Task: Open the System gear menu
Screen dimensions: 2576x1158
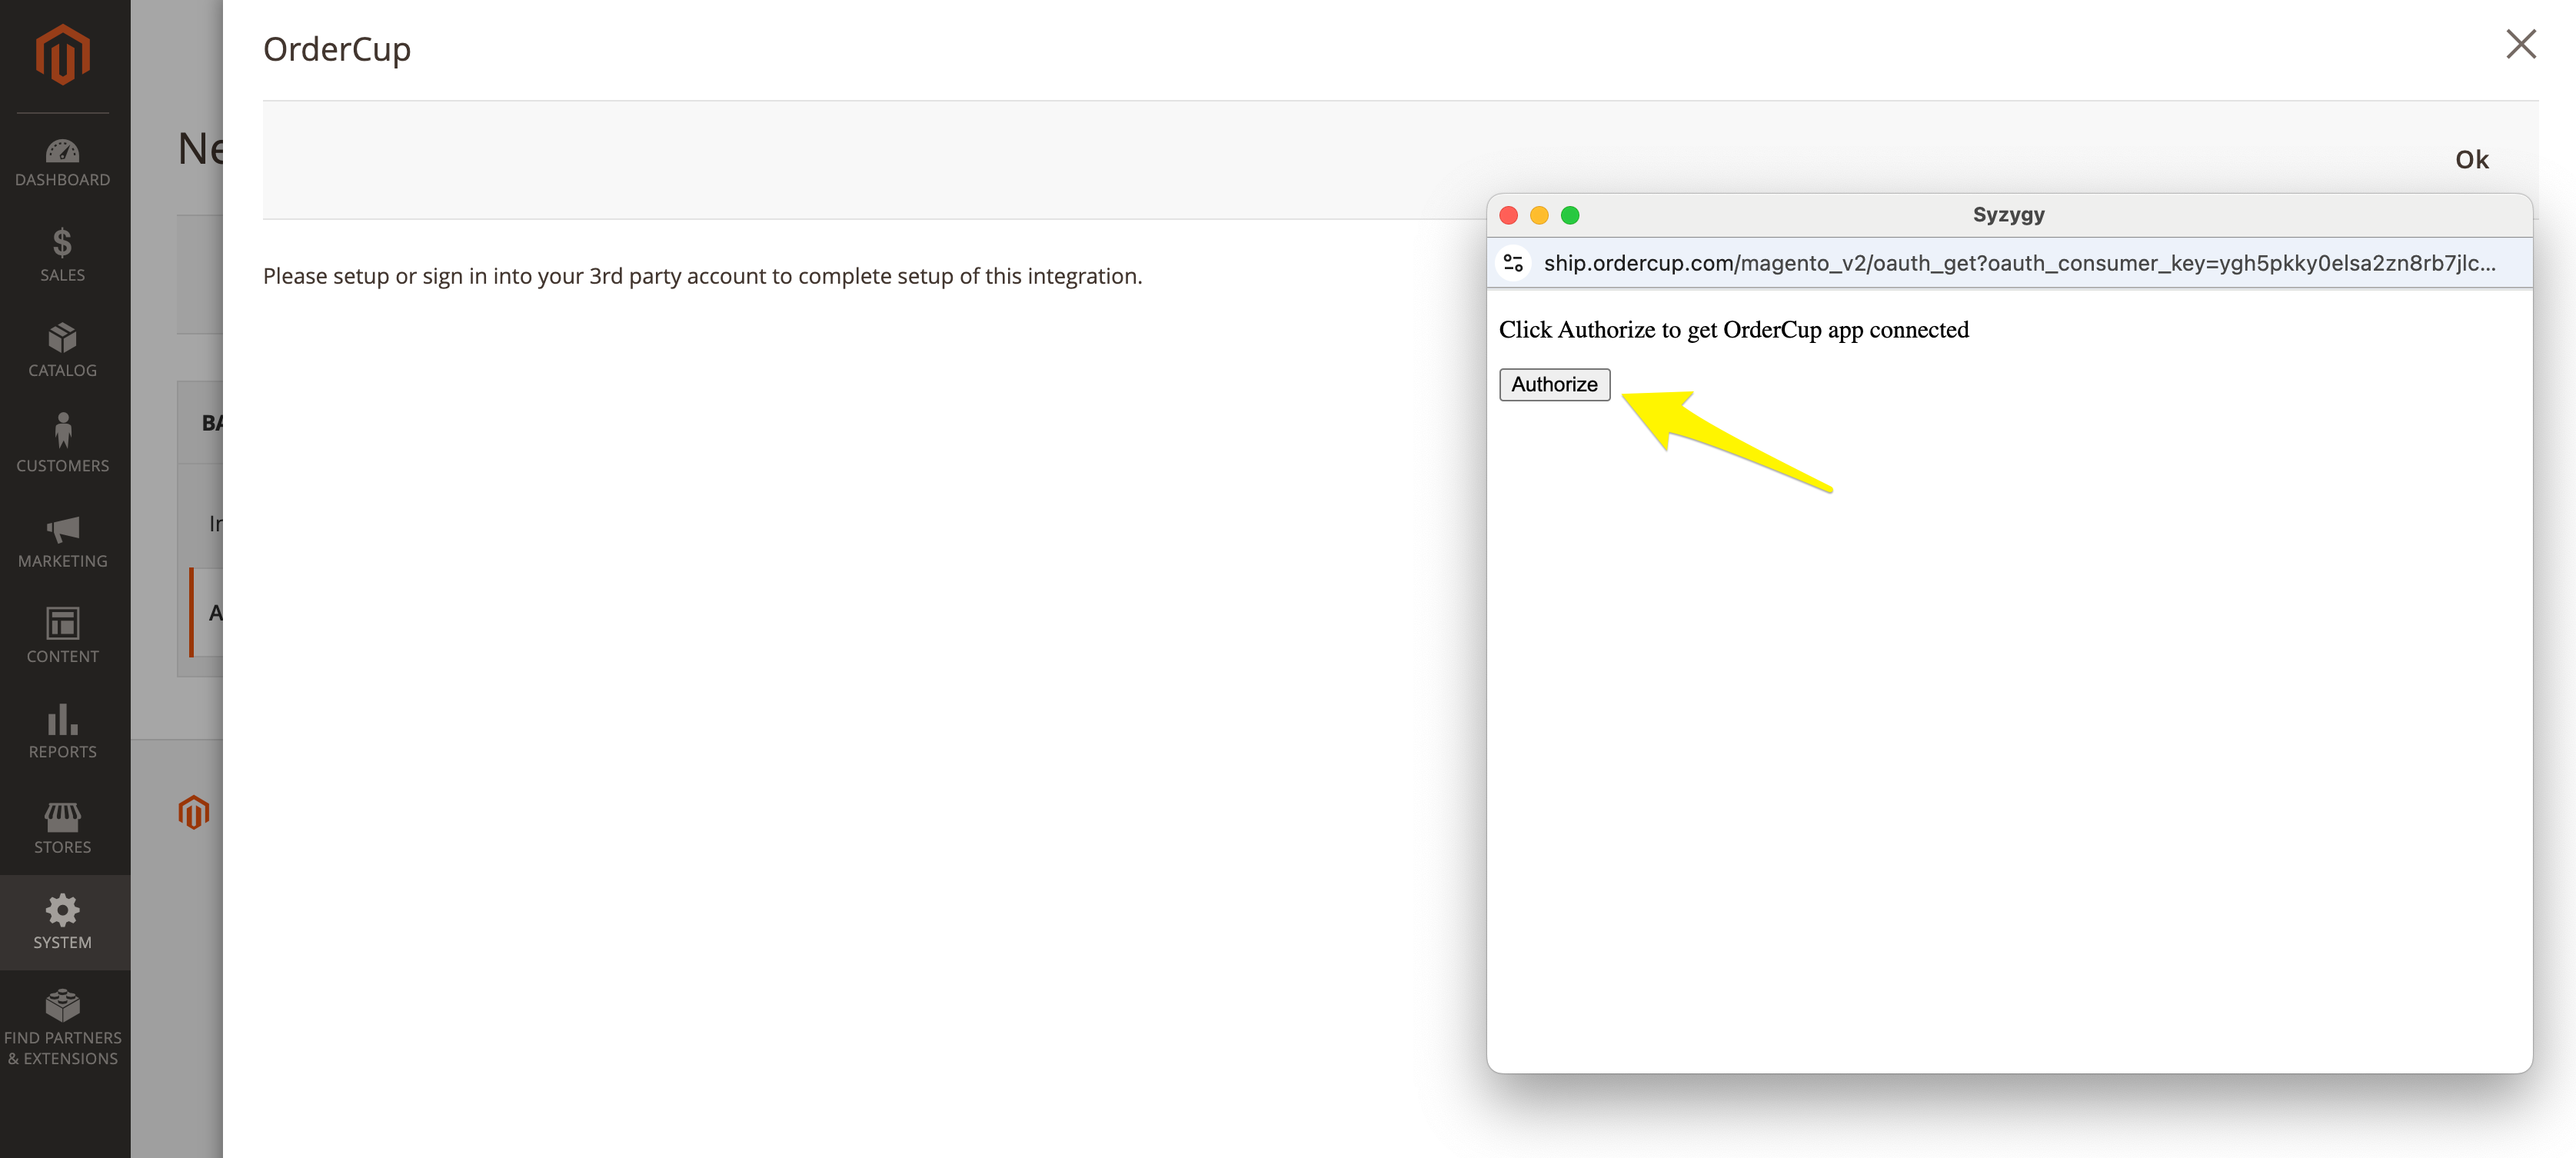Action: (x=63, y=922)
